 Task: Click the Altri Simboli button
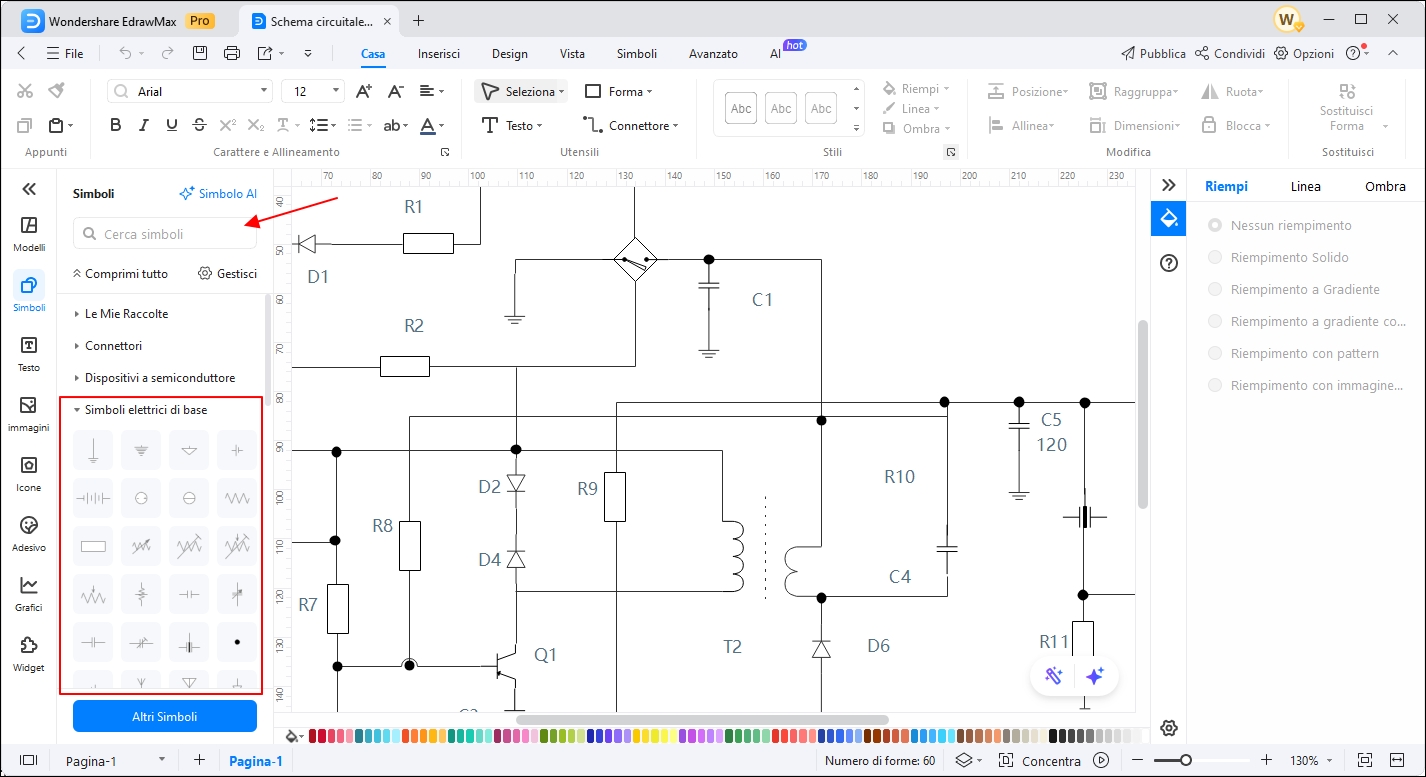pyautogui.click(x=165, y=716)
